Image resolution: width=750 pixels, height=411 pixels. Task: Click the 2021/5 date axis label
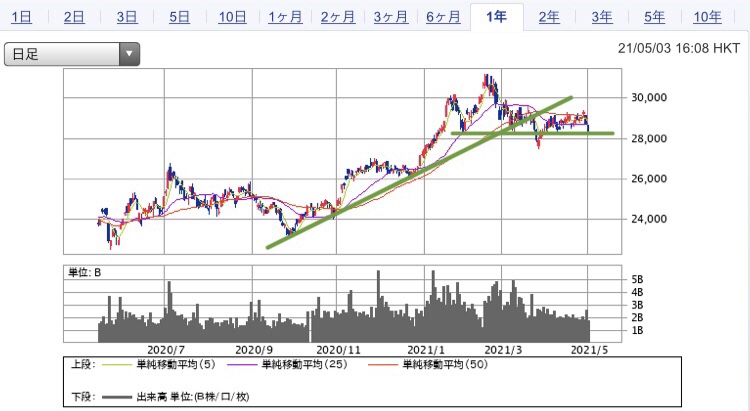pyautogui.click(x=589, y=350)
